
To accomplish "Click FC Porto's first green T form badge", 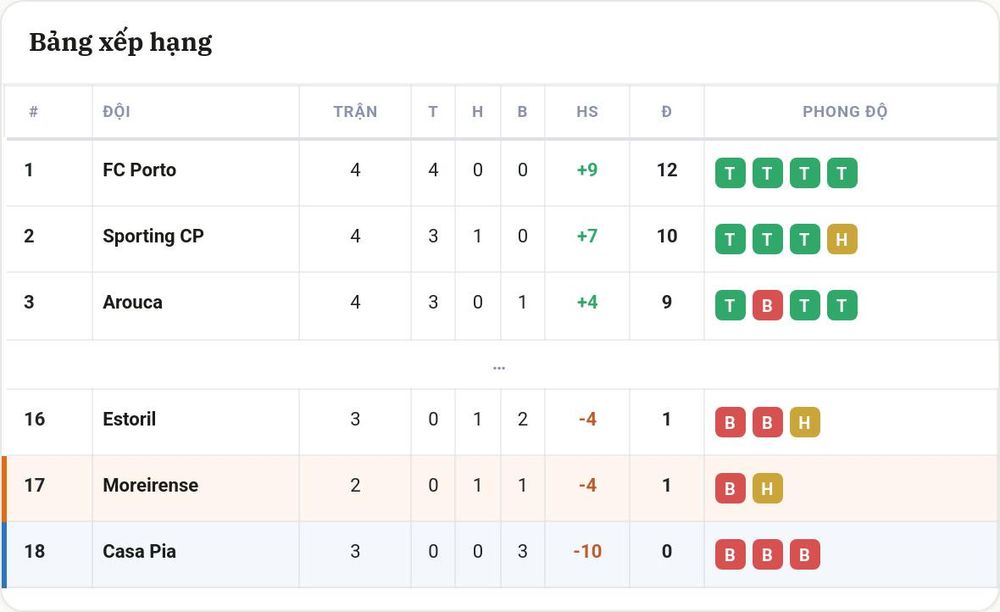I will coord(730,173).
